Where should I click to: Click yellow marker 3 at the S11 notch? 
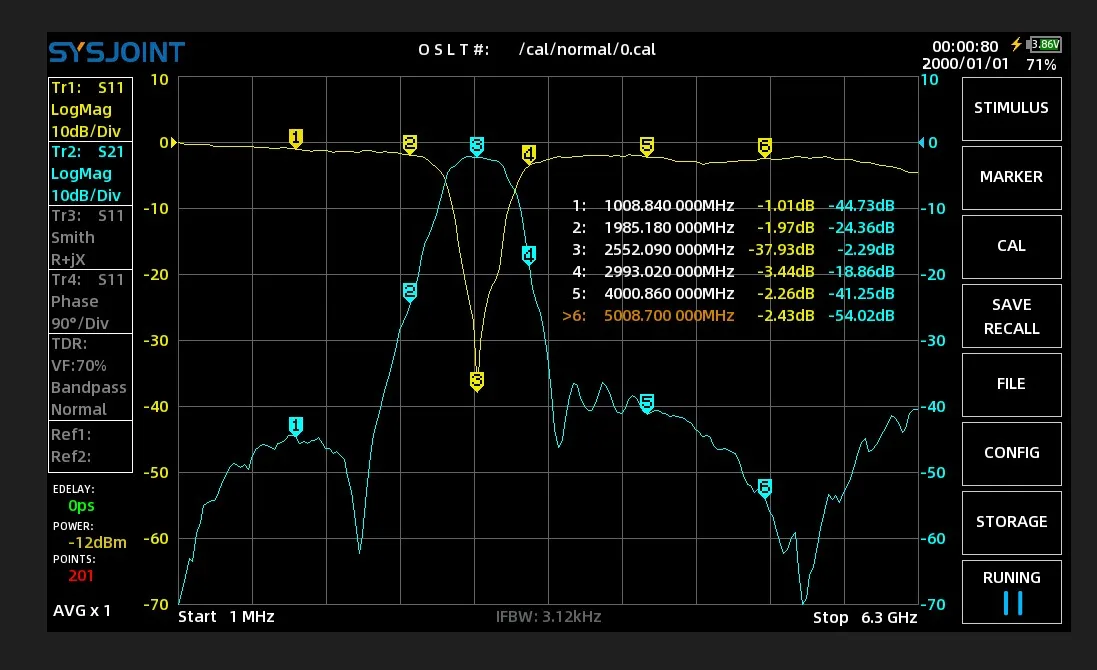click(x=477, y=381)
